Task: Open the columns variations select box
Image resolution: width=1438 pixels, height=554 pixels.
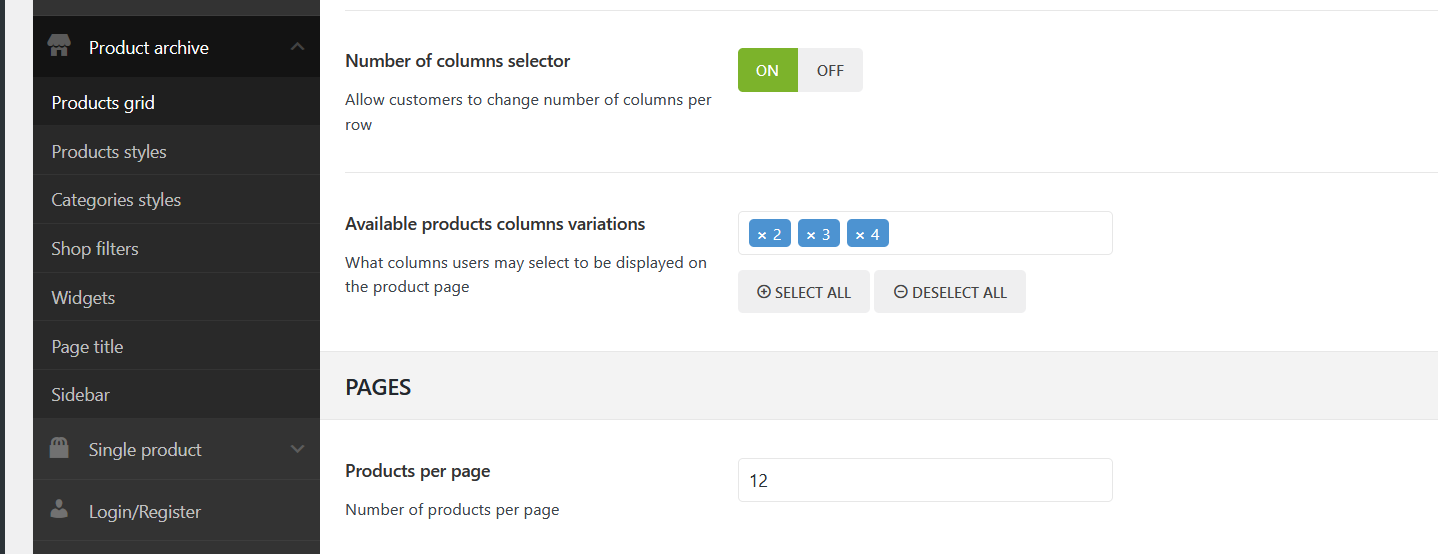Action: [x=1000, y=233]
